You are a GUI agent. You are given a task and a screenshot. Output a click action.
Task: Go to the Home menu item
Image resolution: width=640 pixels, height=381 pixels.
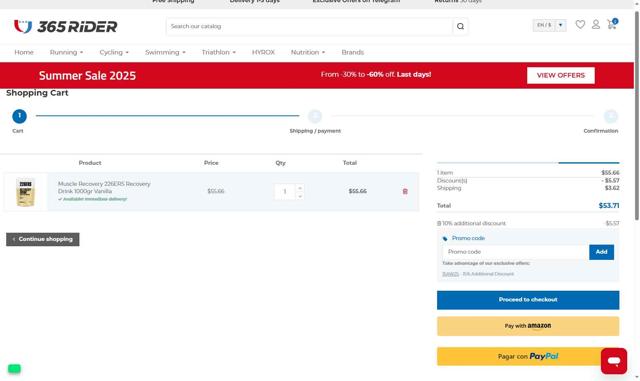pos(24,52)
